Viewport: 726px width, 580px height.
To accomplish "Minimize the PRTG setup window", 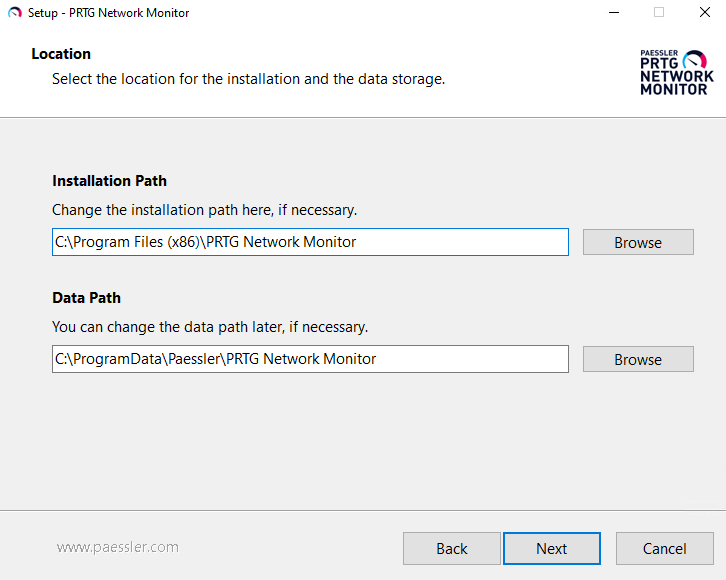I will point(611,13).
